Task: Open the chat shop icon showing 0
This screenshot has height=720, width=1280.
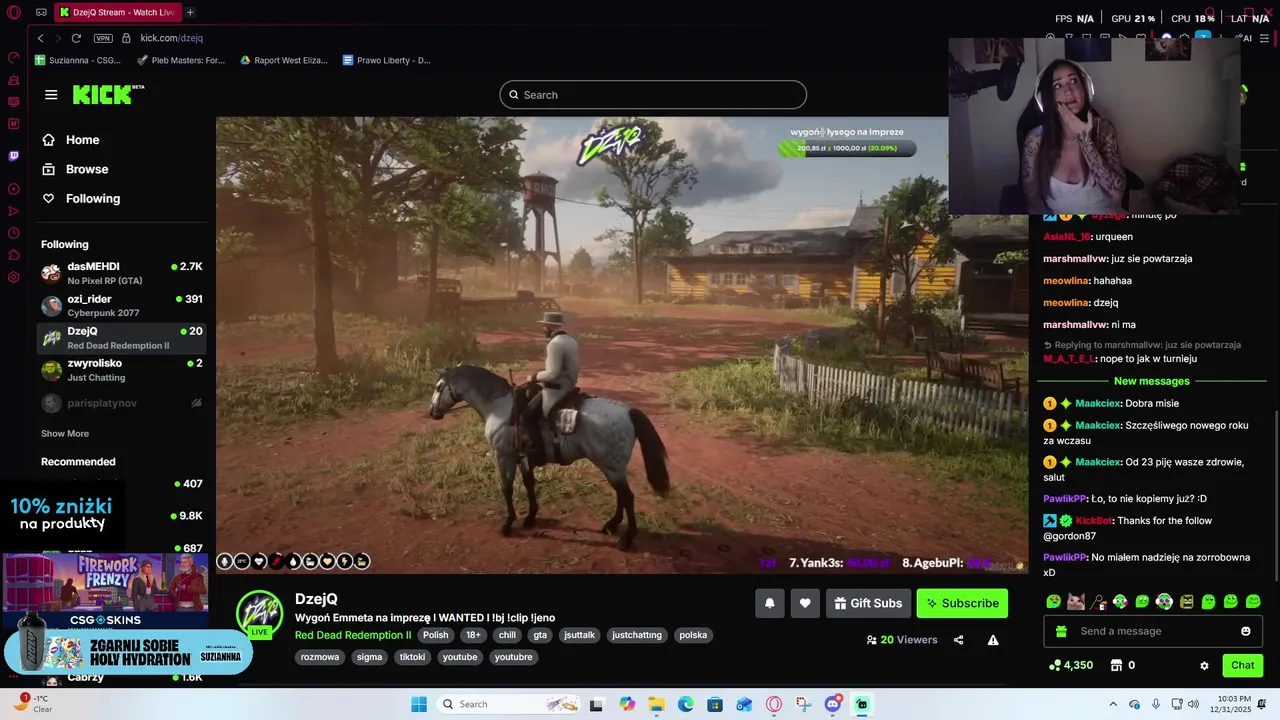Action: 1123,665
